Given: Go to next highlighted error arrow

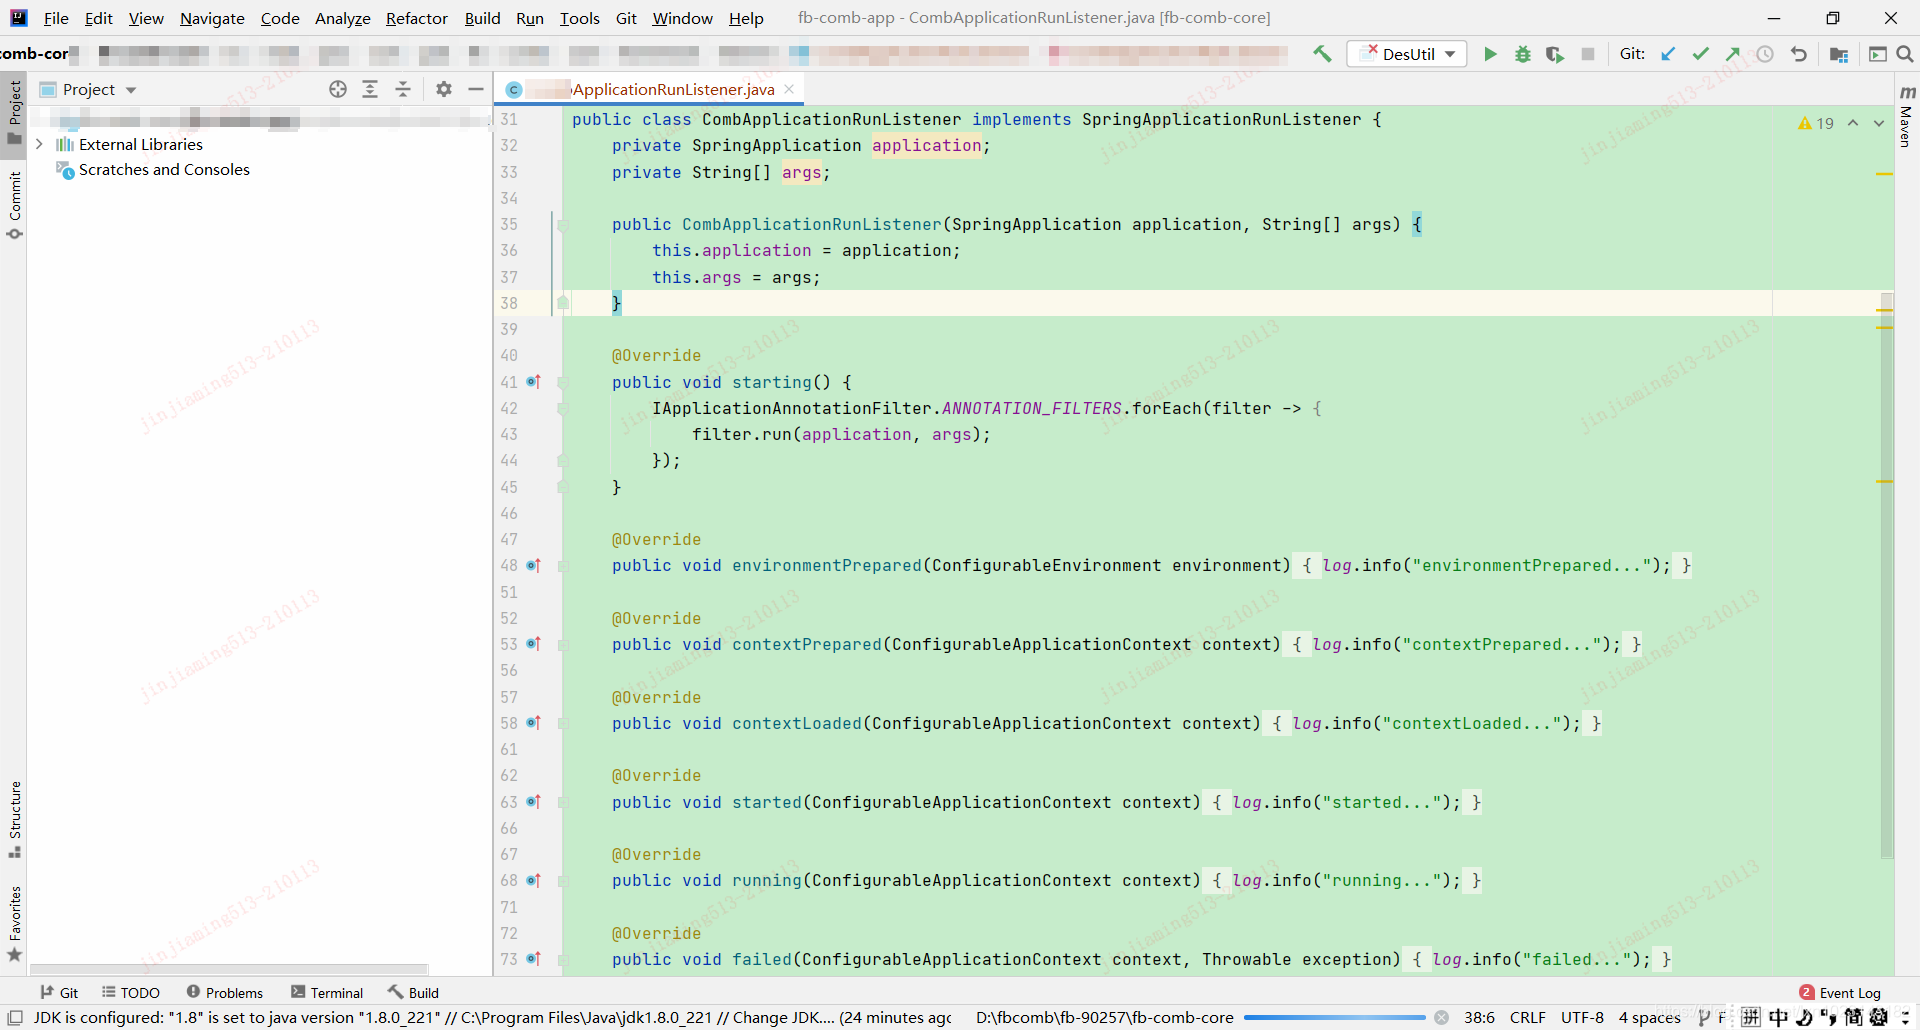Looking at the screenshot, I should 1879,123.
